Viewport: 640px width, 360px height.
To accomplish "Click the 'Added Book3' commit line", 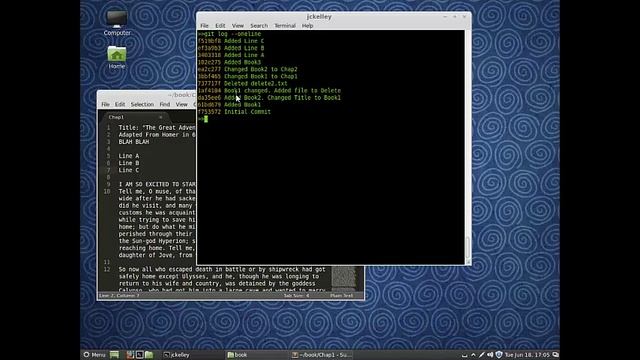I will point(229,62).
